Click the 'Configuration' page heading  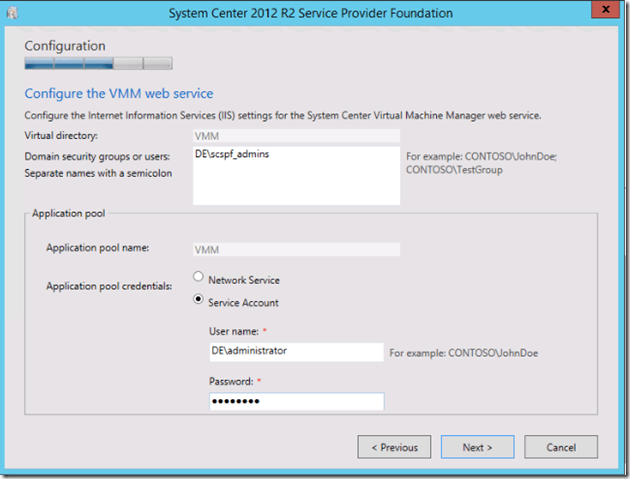[x=64, y=46]
